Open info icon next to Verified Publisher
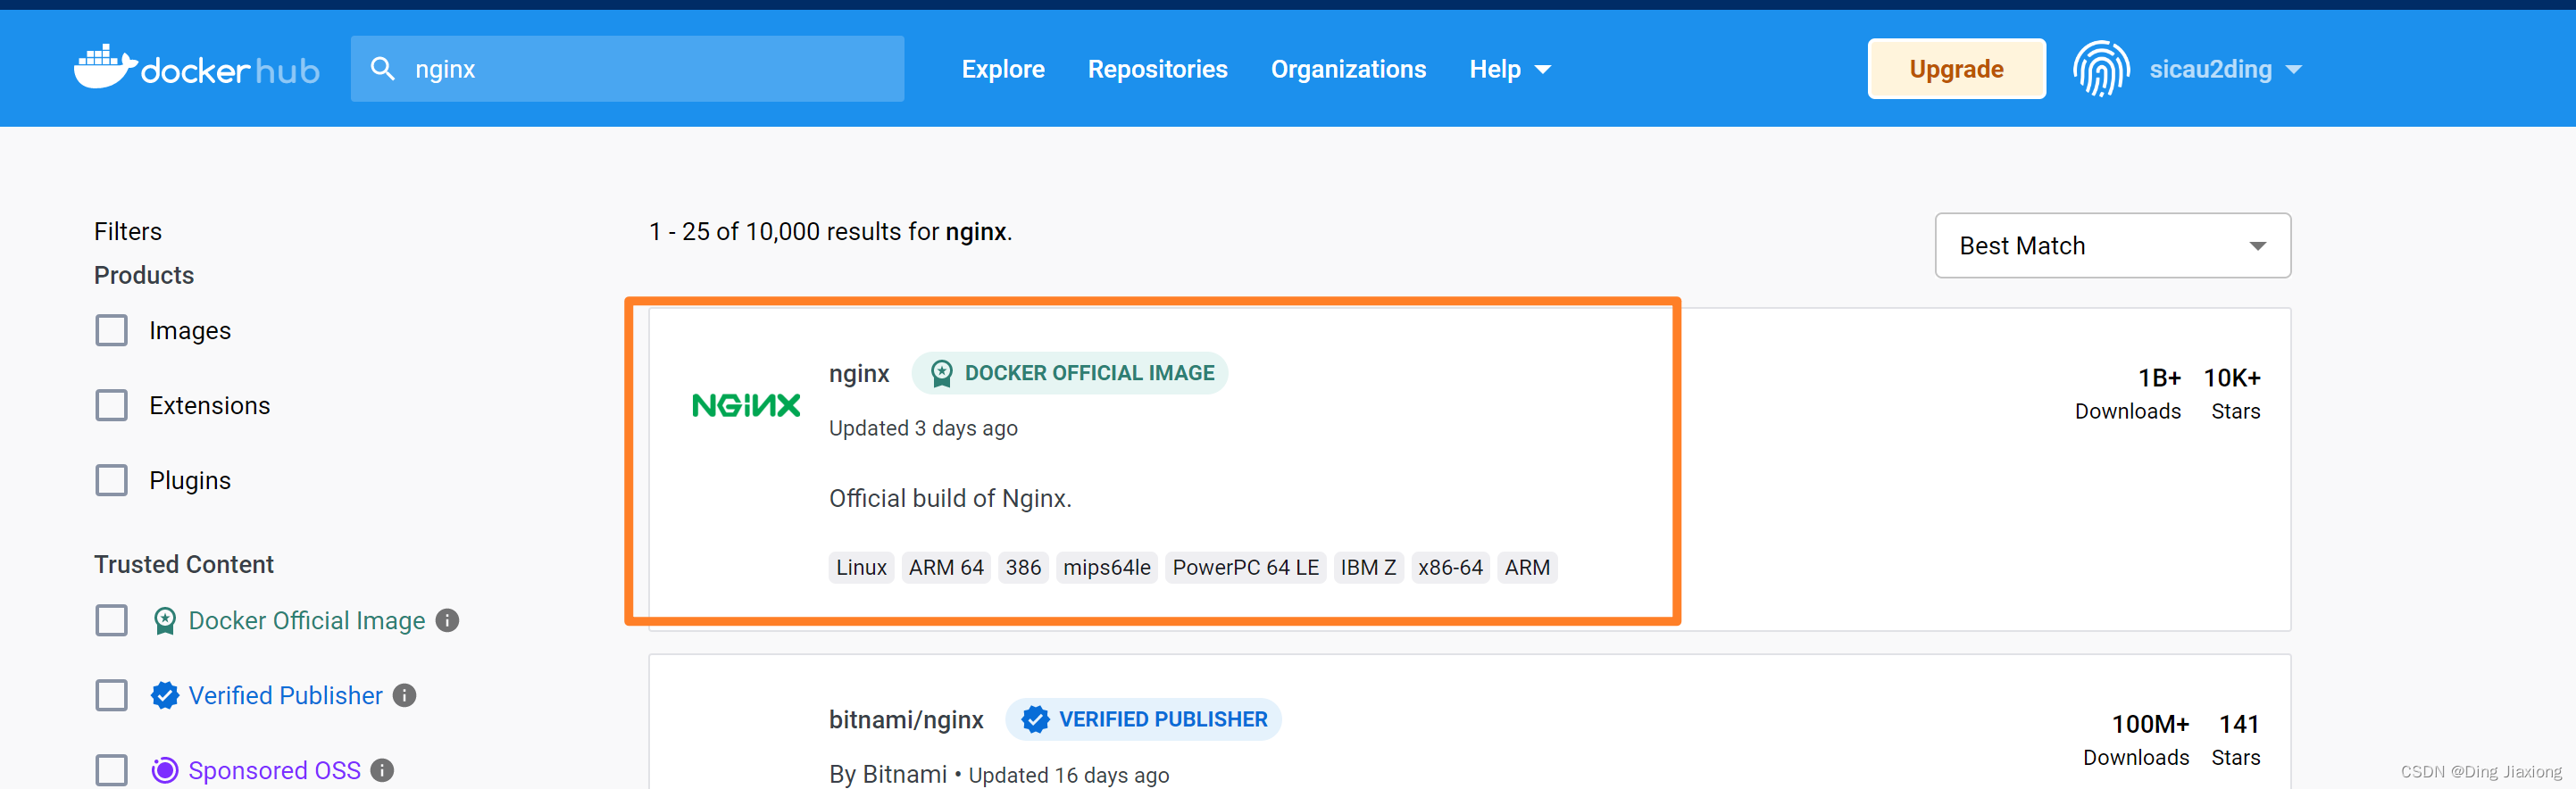 tap(404, 695)
